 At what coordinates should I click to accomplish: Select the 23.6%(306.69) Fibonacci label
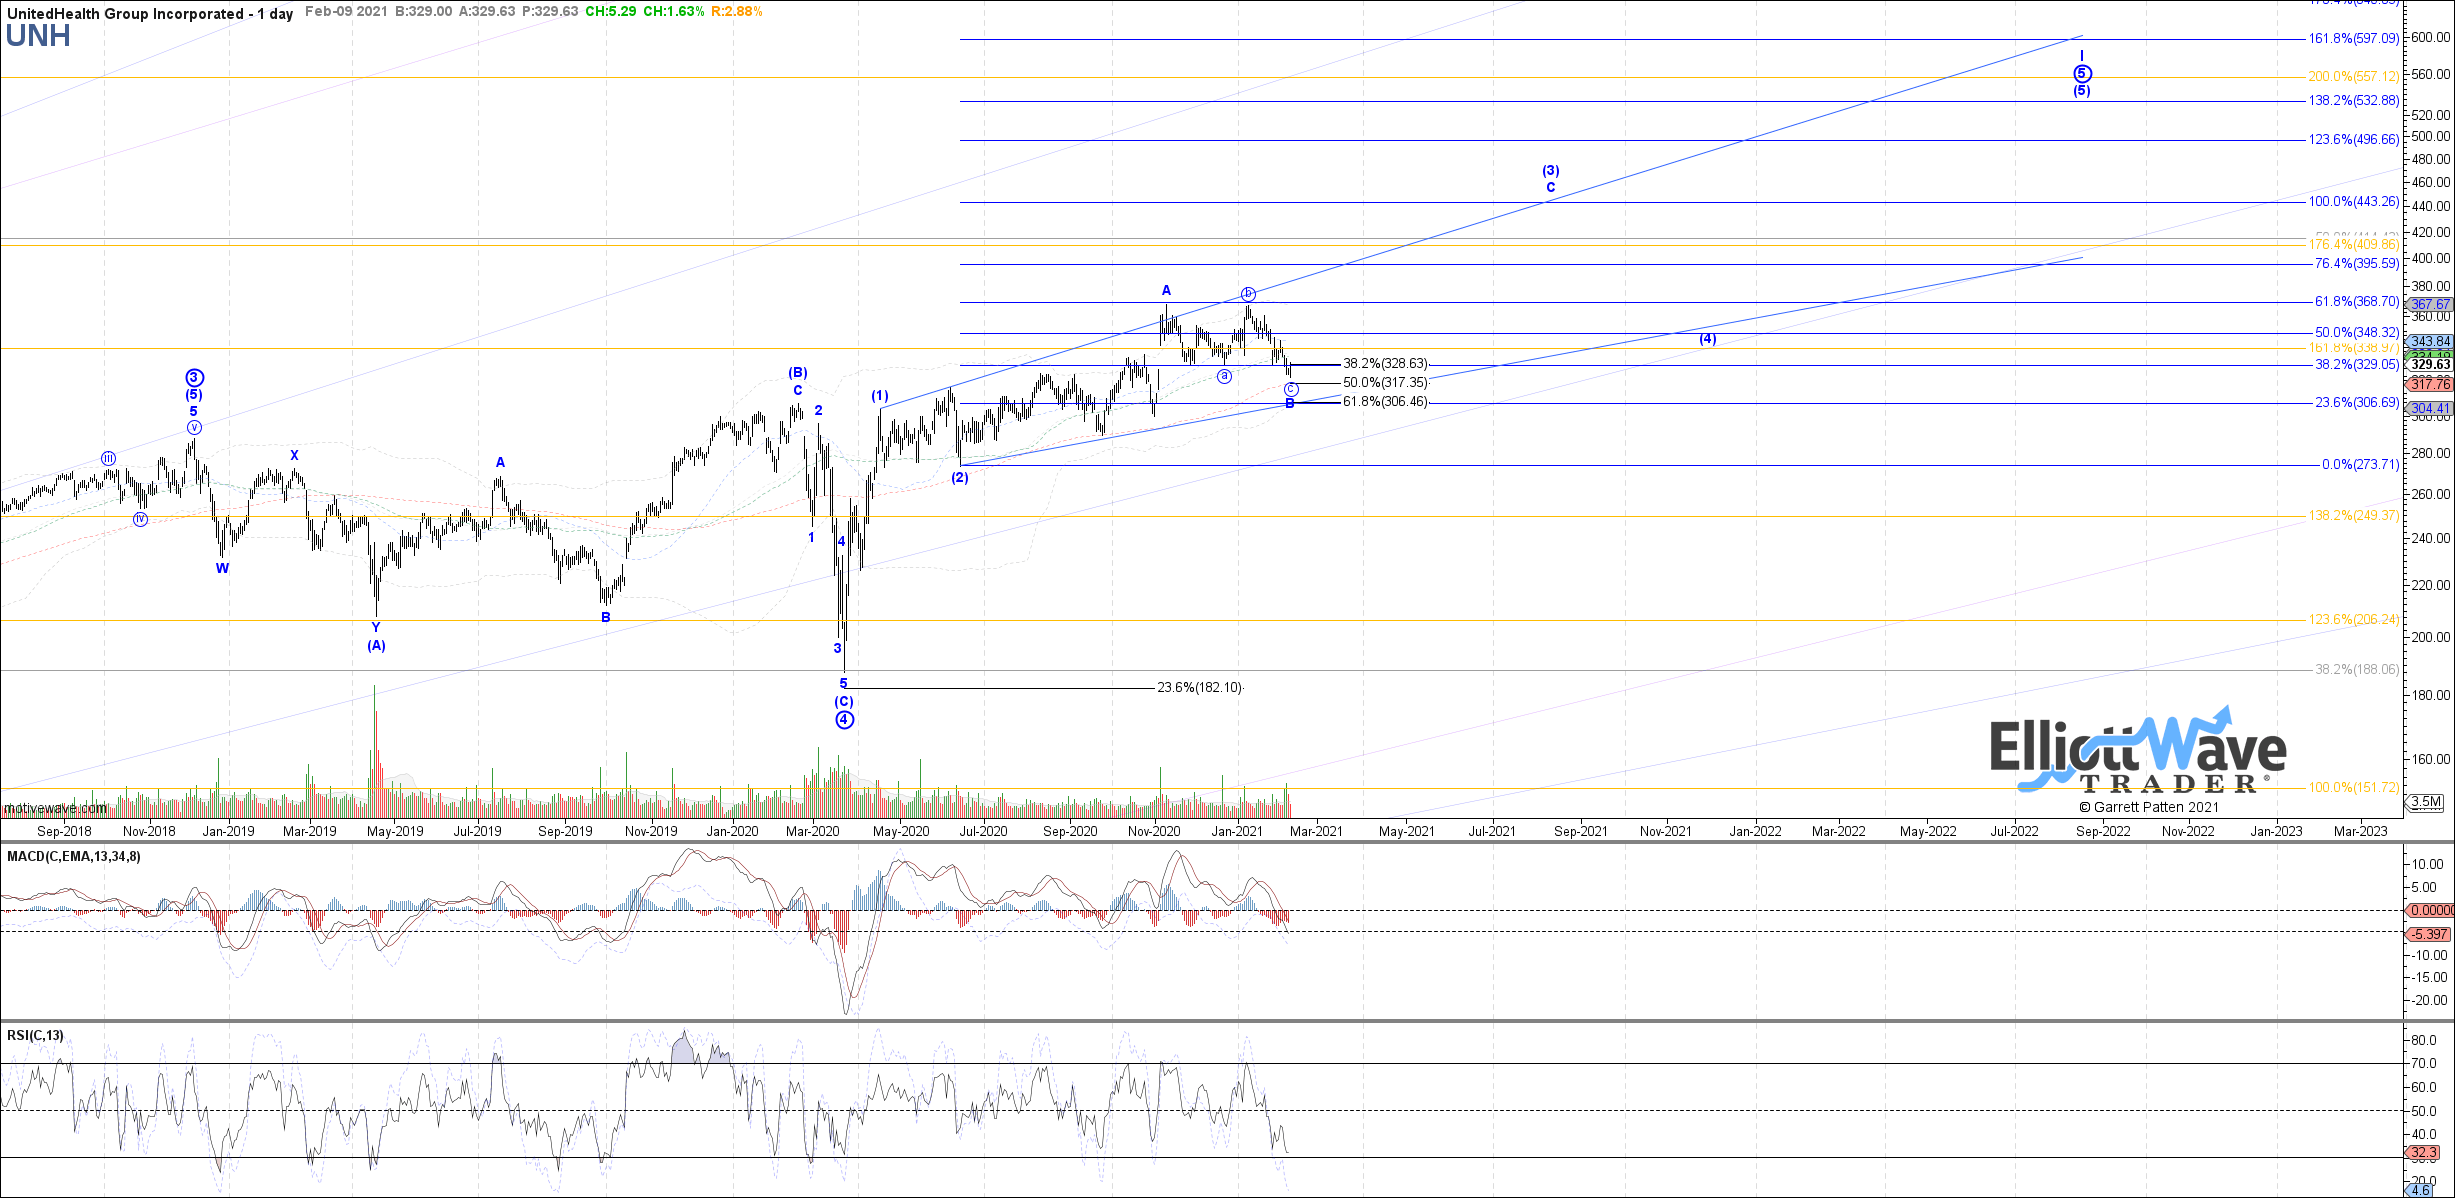tap(2357, 403)
